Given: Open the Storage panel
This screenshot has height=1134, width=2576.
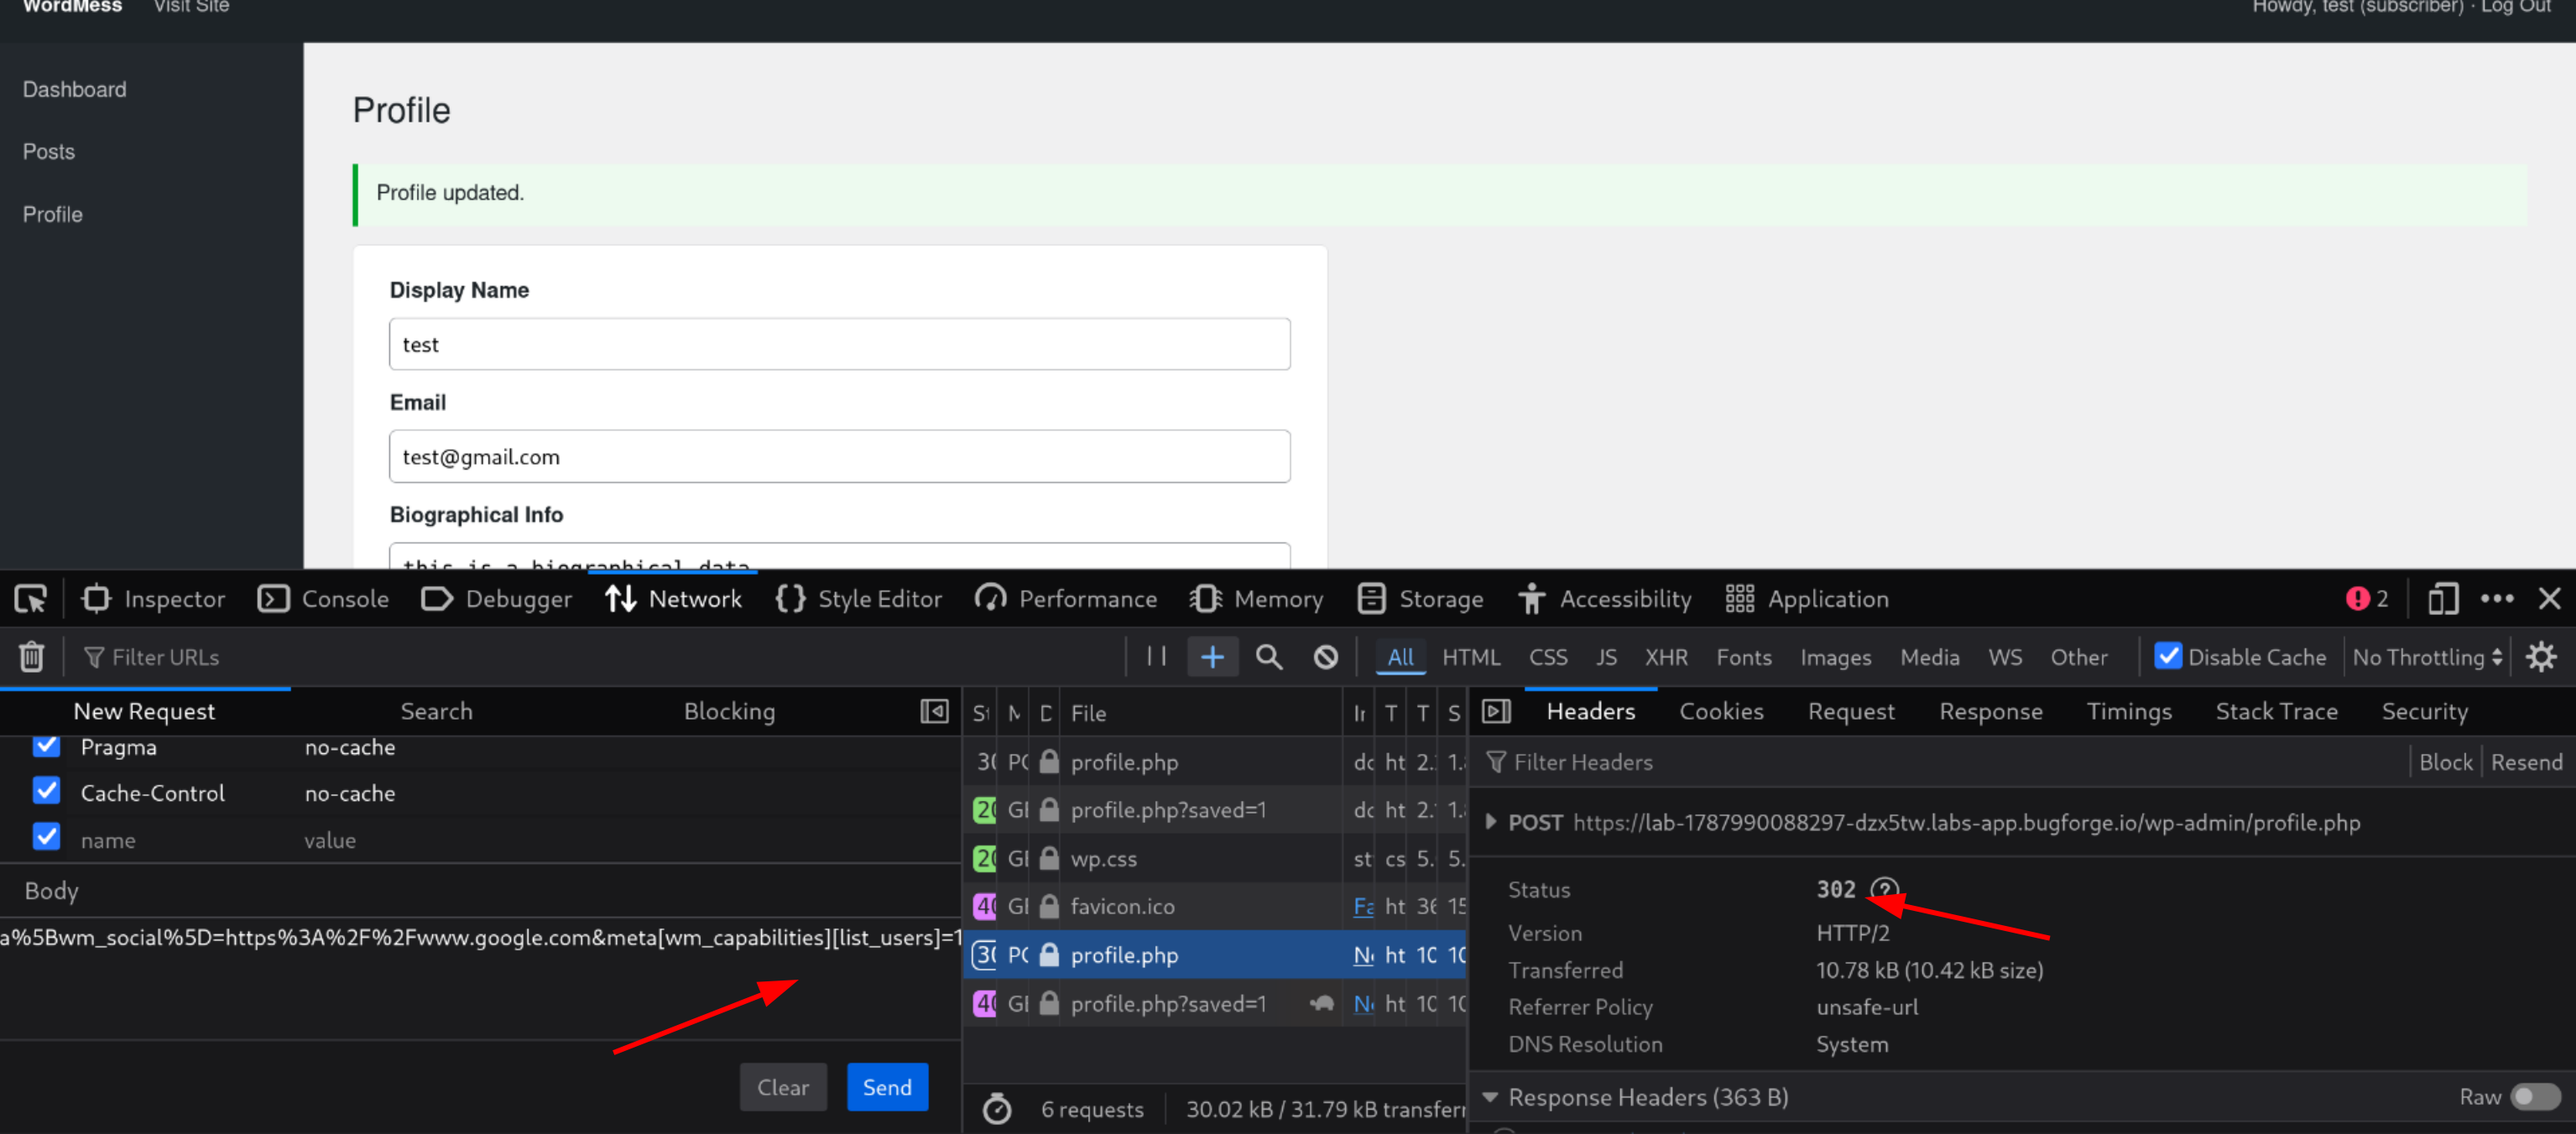Looking at the screenshot, I should point(1420,599).
